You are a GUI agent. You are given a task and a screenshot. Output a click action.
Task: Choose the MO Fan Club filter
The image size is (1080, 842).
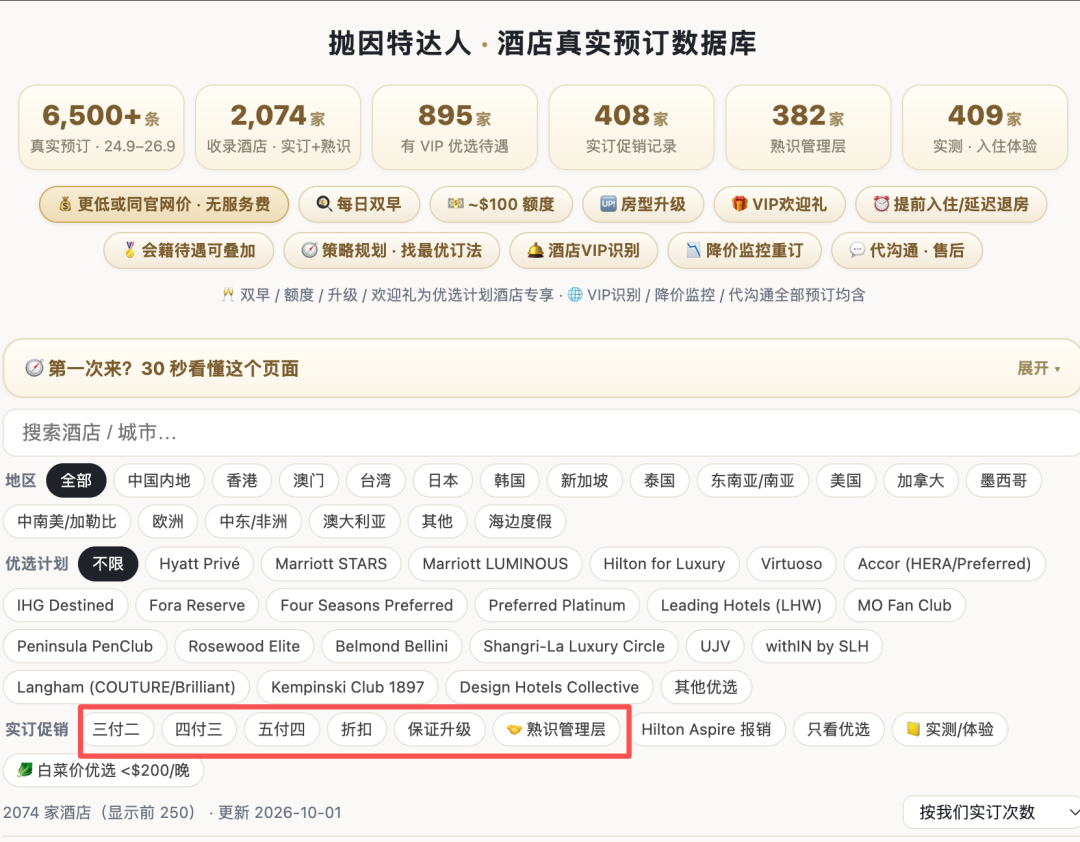pyautogui.click(x=904, y=605)
